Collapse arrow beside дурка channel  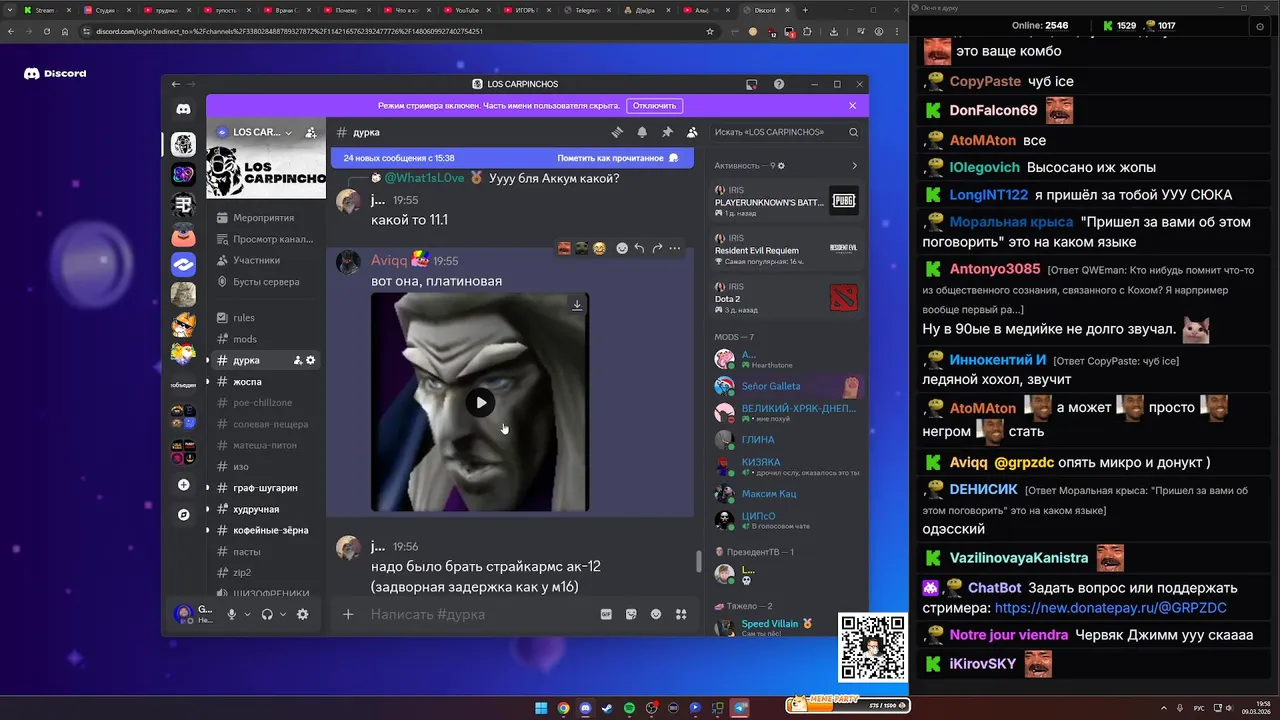tap(208, 360)
